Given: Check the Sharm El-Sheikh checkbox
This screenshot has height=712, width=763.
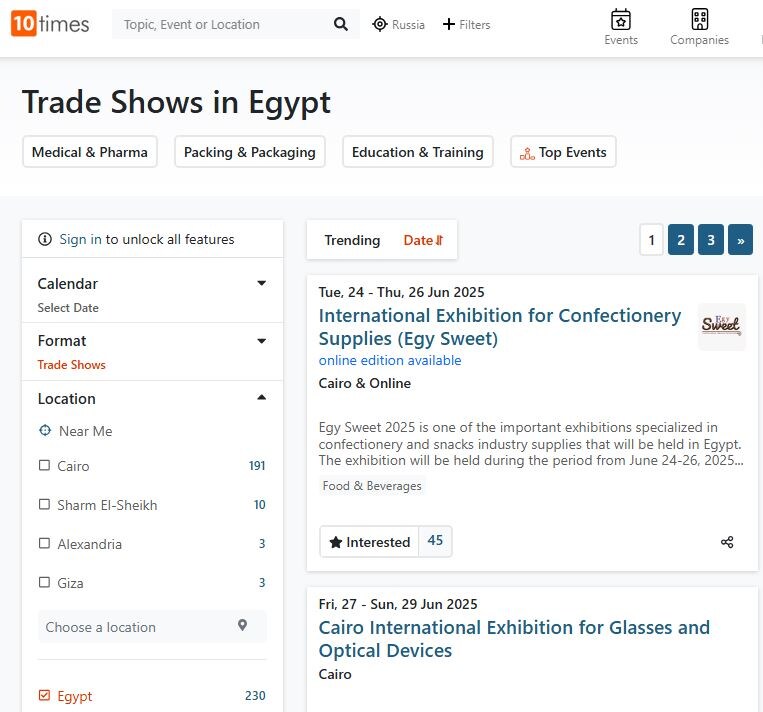Looking at the screenshot, I should [x=44, y=504].
